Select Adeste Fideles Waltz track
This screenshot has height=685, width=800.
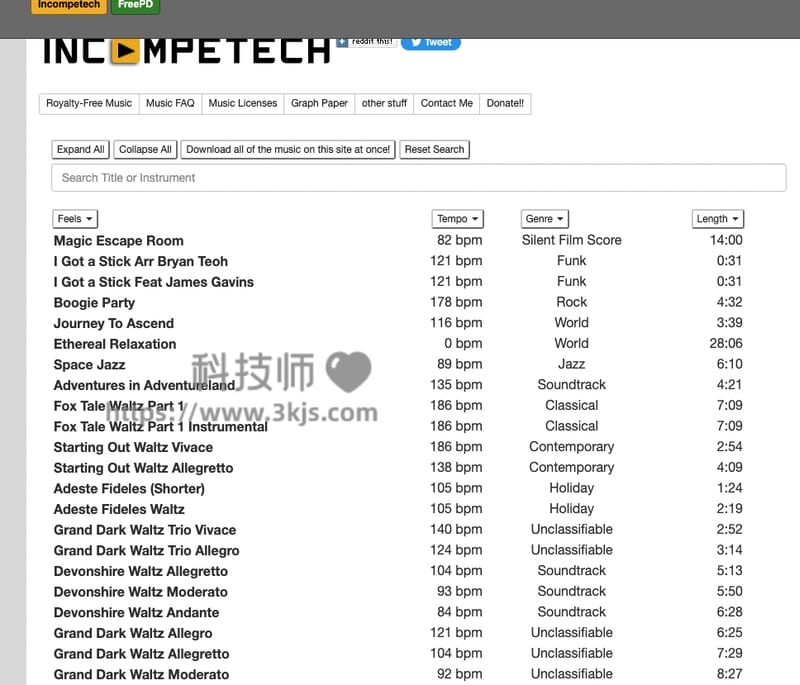tap(119, 510)
